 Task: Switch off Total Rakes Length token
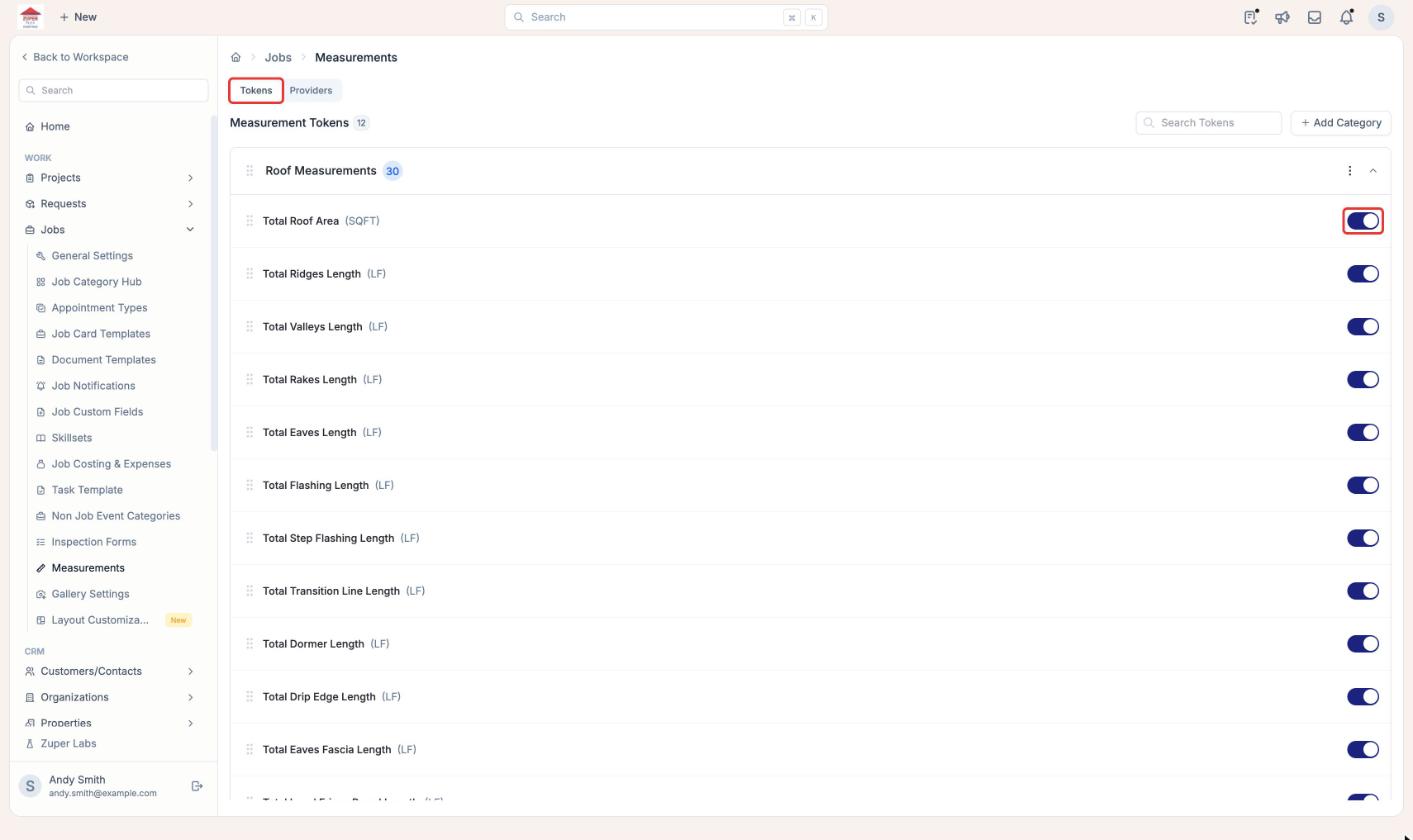1363,380
